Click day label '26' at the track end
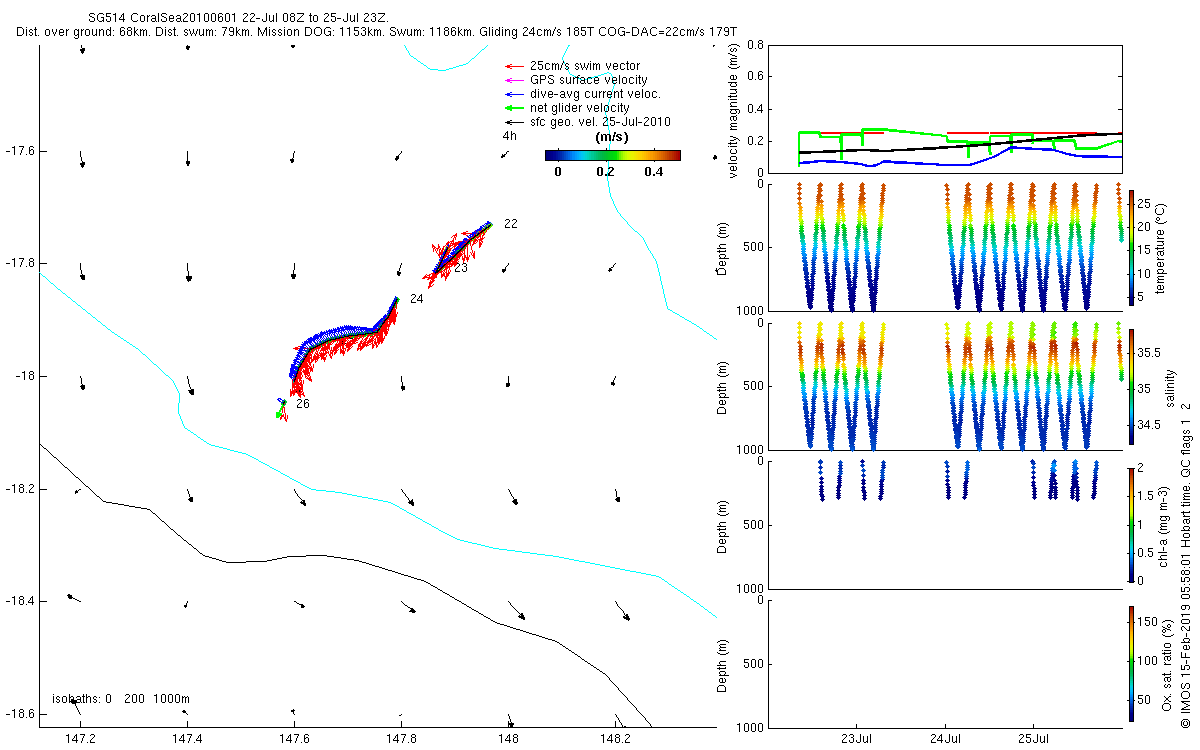 303,404
